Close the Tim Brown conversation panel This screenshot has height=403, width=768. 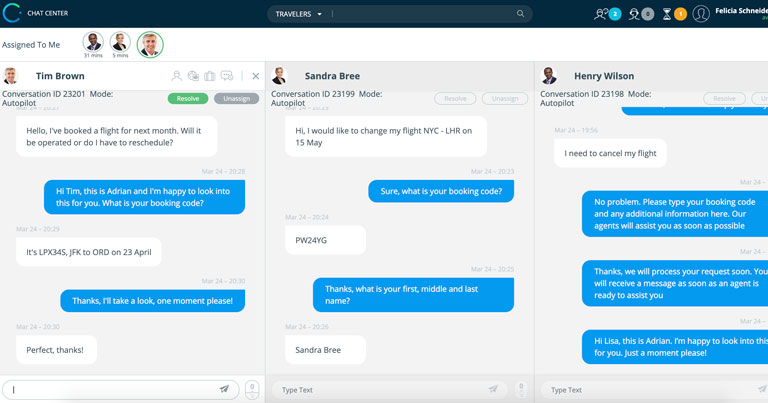click(256, 76)
